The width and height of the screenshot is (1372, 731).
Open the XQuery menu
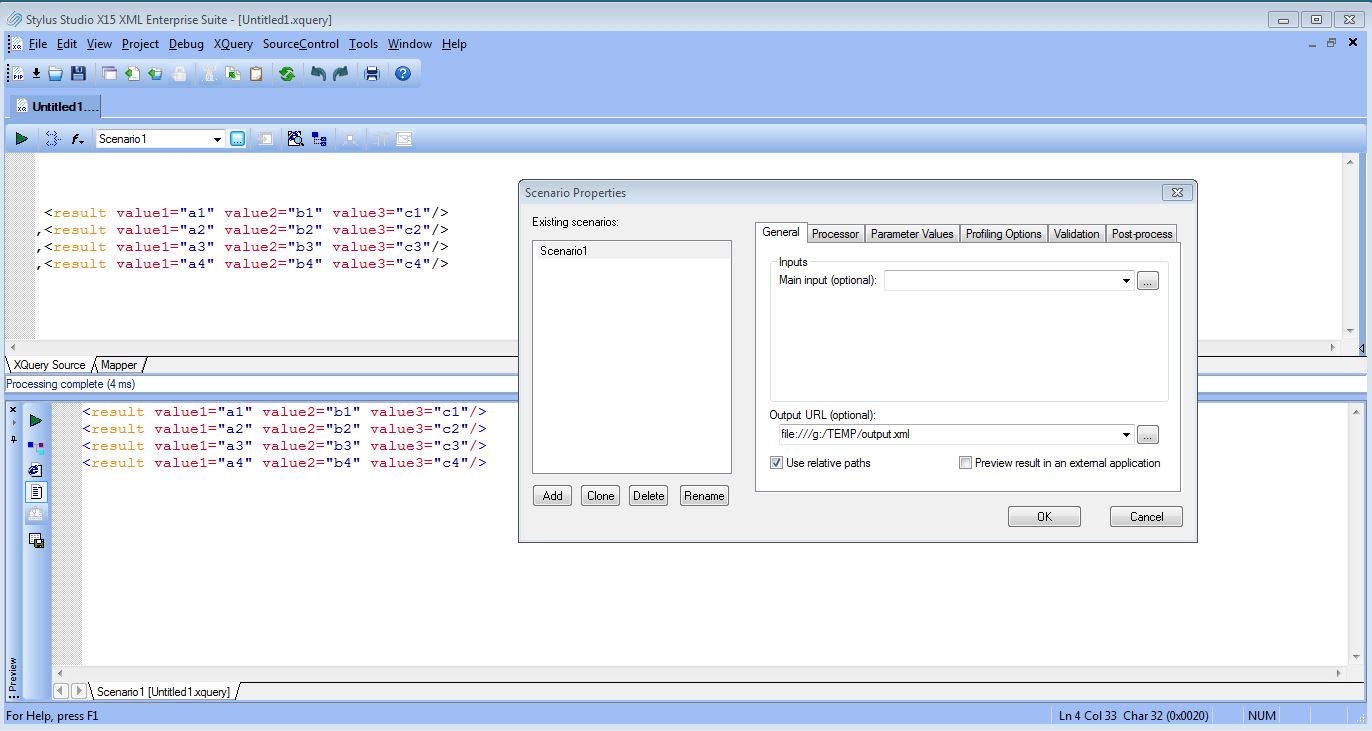pos(233,44)
